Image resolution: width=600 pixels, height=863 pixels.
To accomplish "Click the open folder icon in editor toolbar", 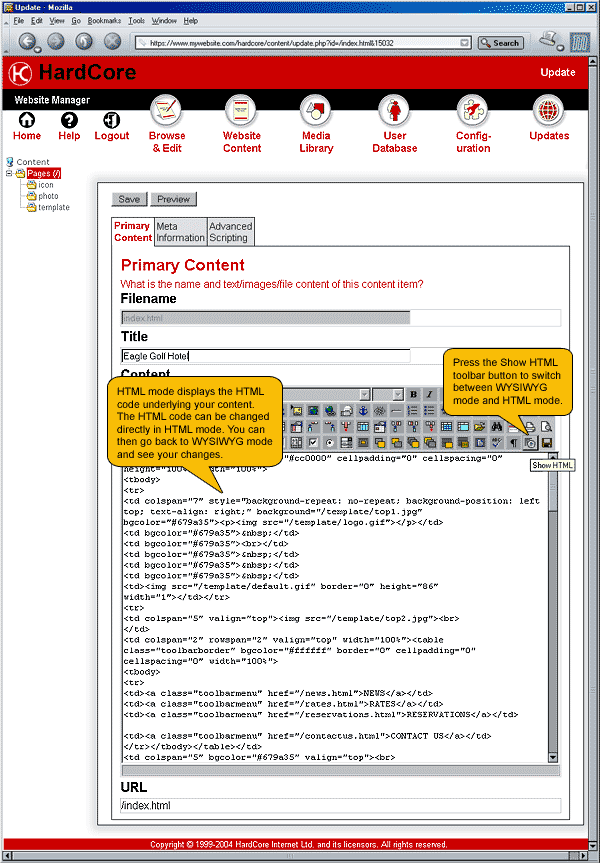I will point(479,427).
